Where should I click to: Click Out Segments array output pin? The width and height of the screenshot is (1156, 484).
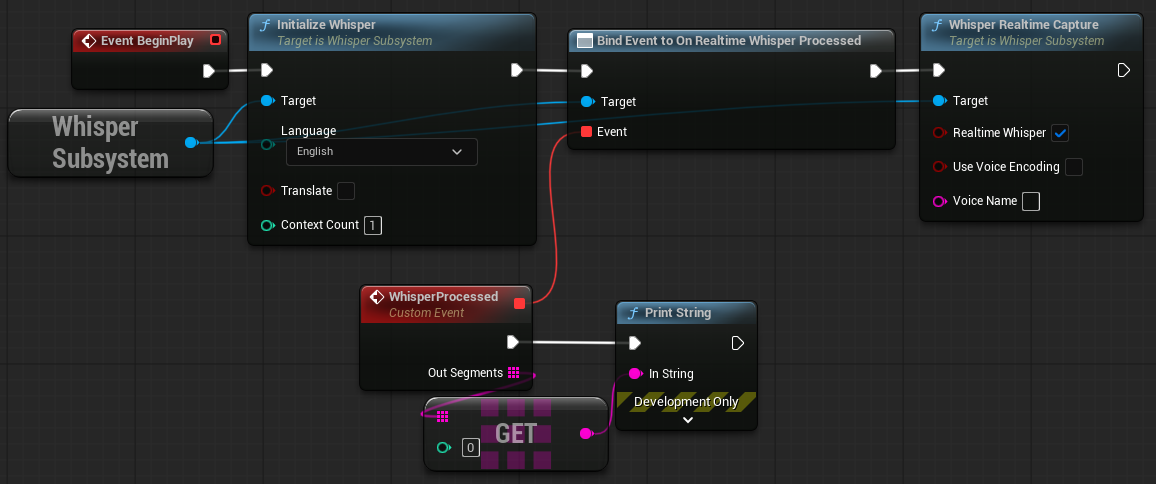514,373
